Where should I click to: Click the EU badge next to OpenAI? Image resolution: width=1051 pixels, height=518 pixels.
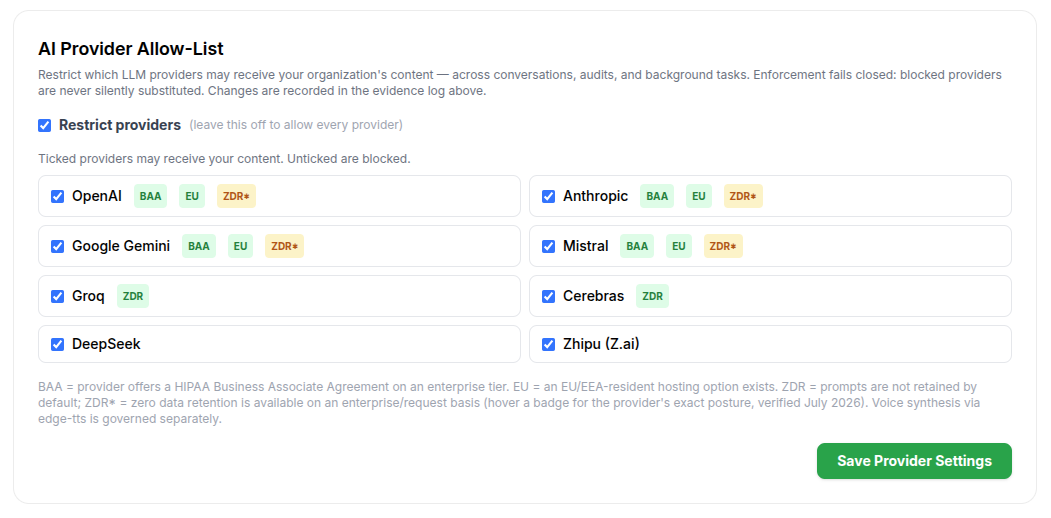(x=192, y=196)
